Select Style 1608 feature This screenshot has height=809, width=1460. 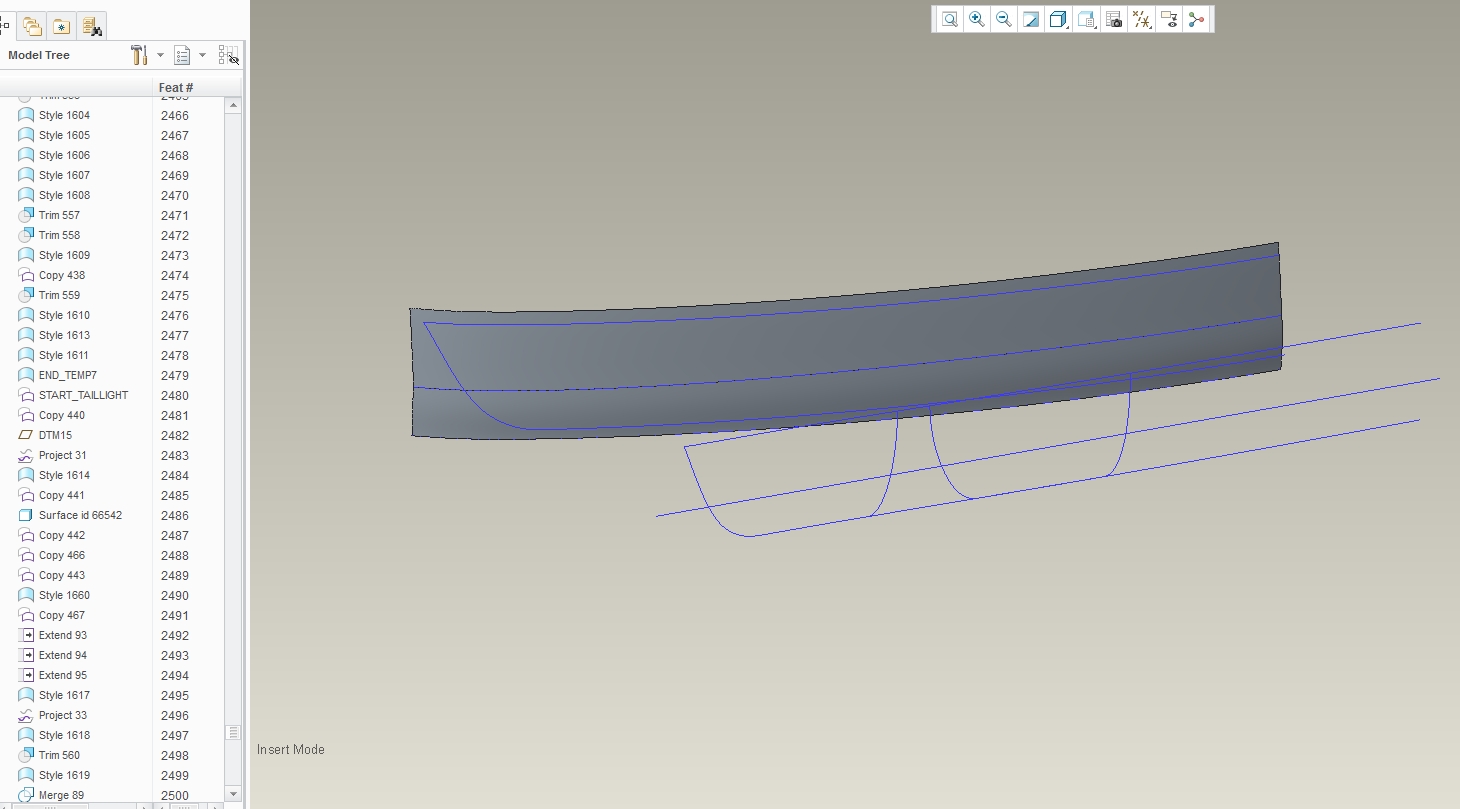click(x=64, y=195)
